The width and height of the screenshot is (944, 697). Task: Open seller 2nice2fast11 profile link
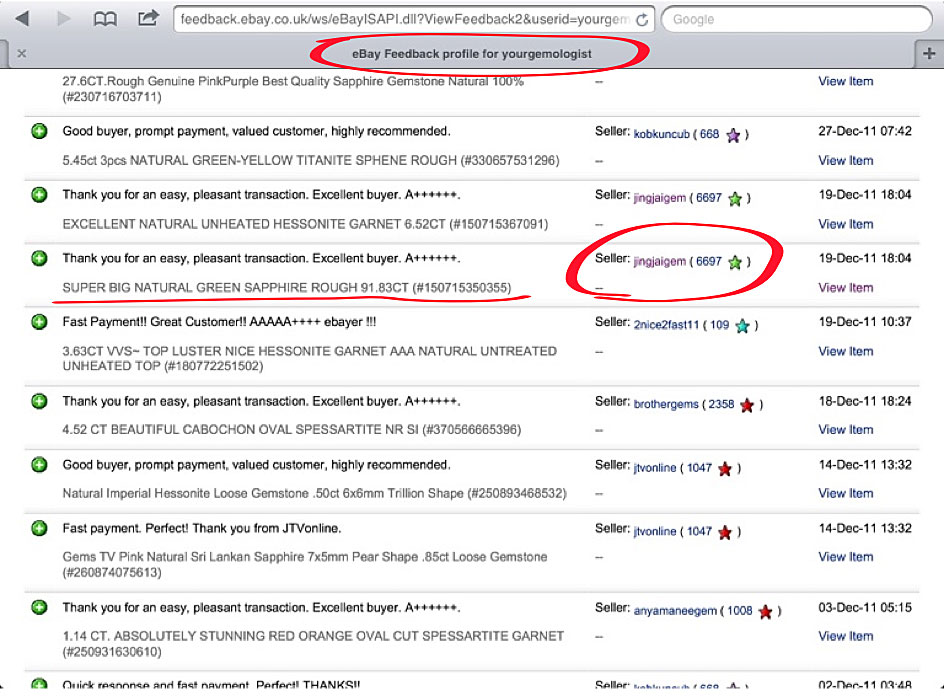click(x=666, y=325)
